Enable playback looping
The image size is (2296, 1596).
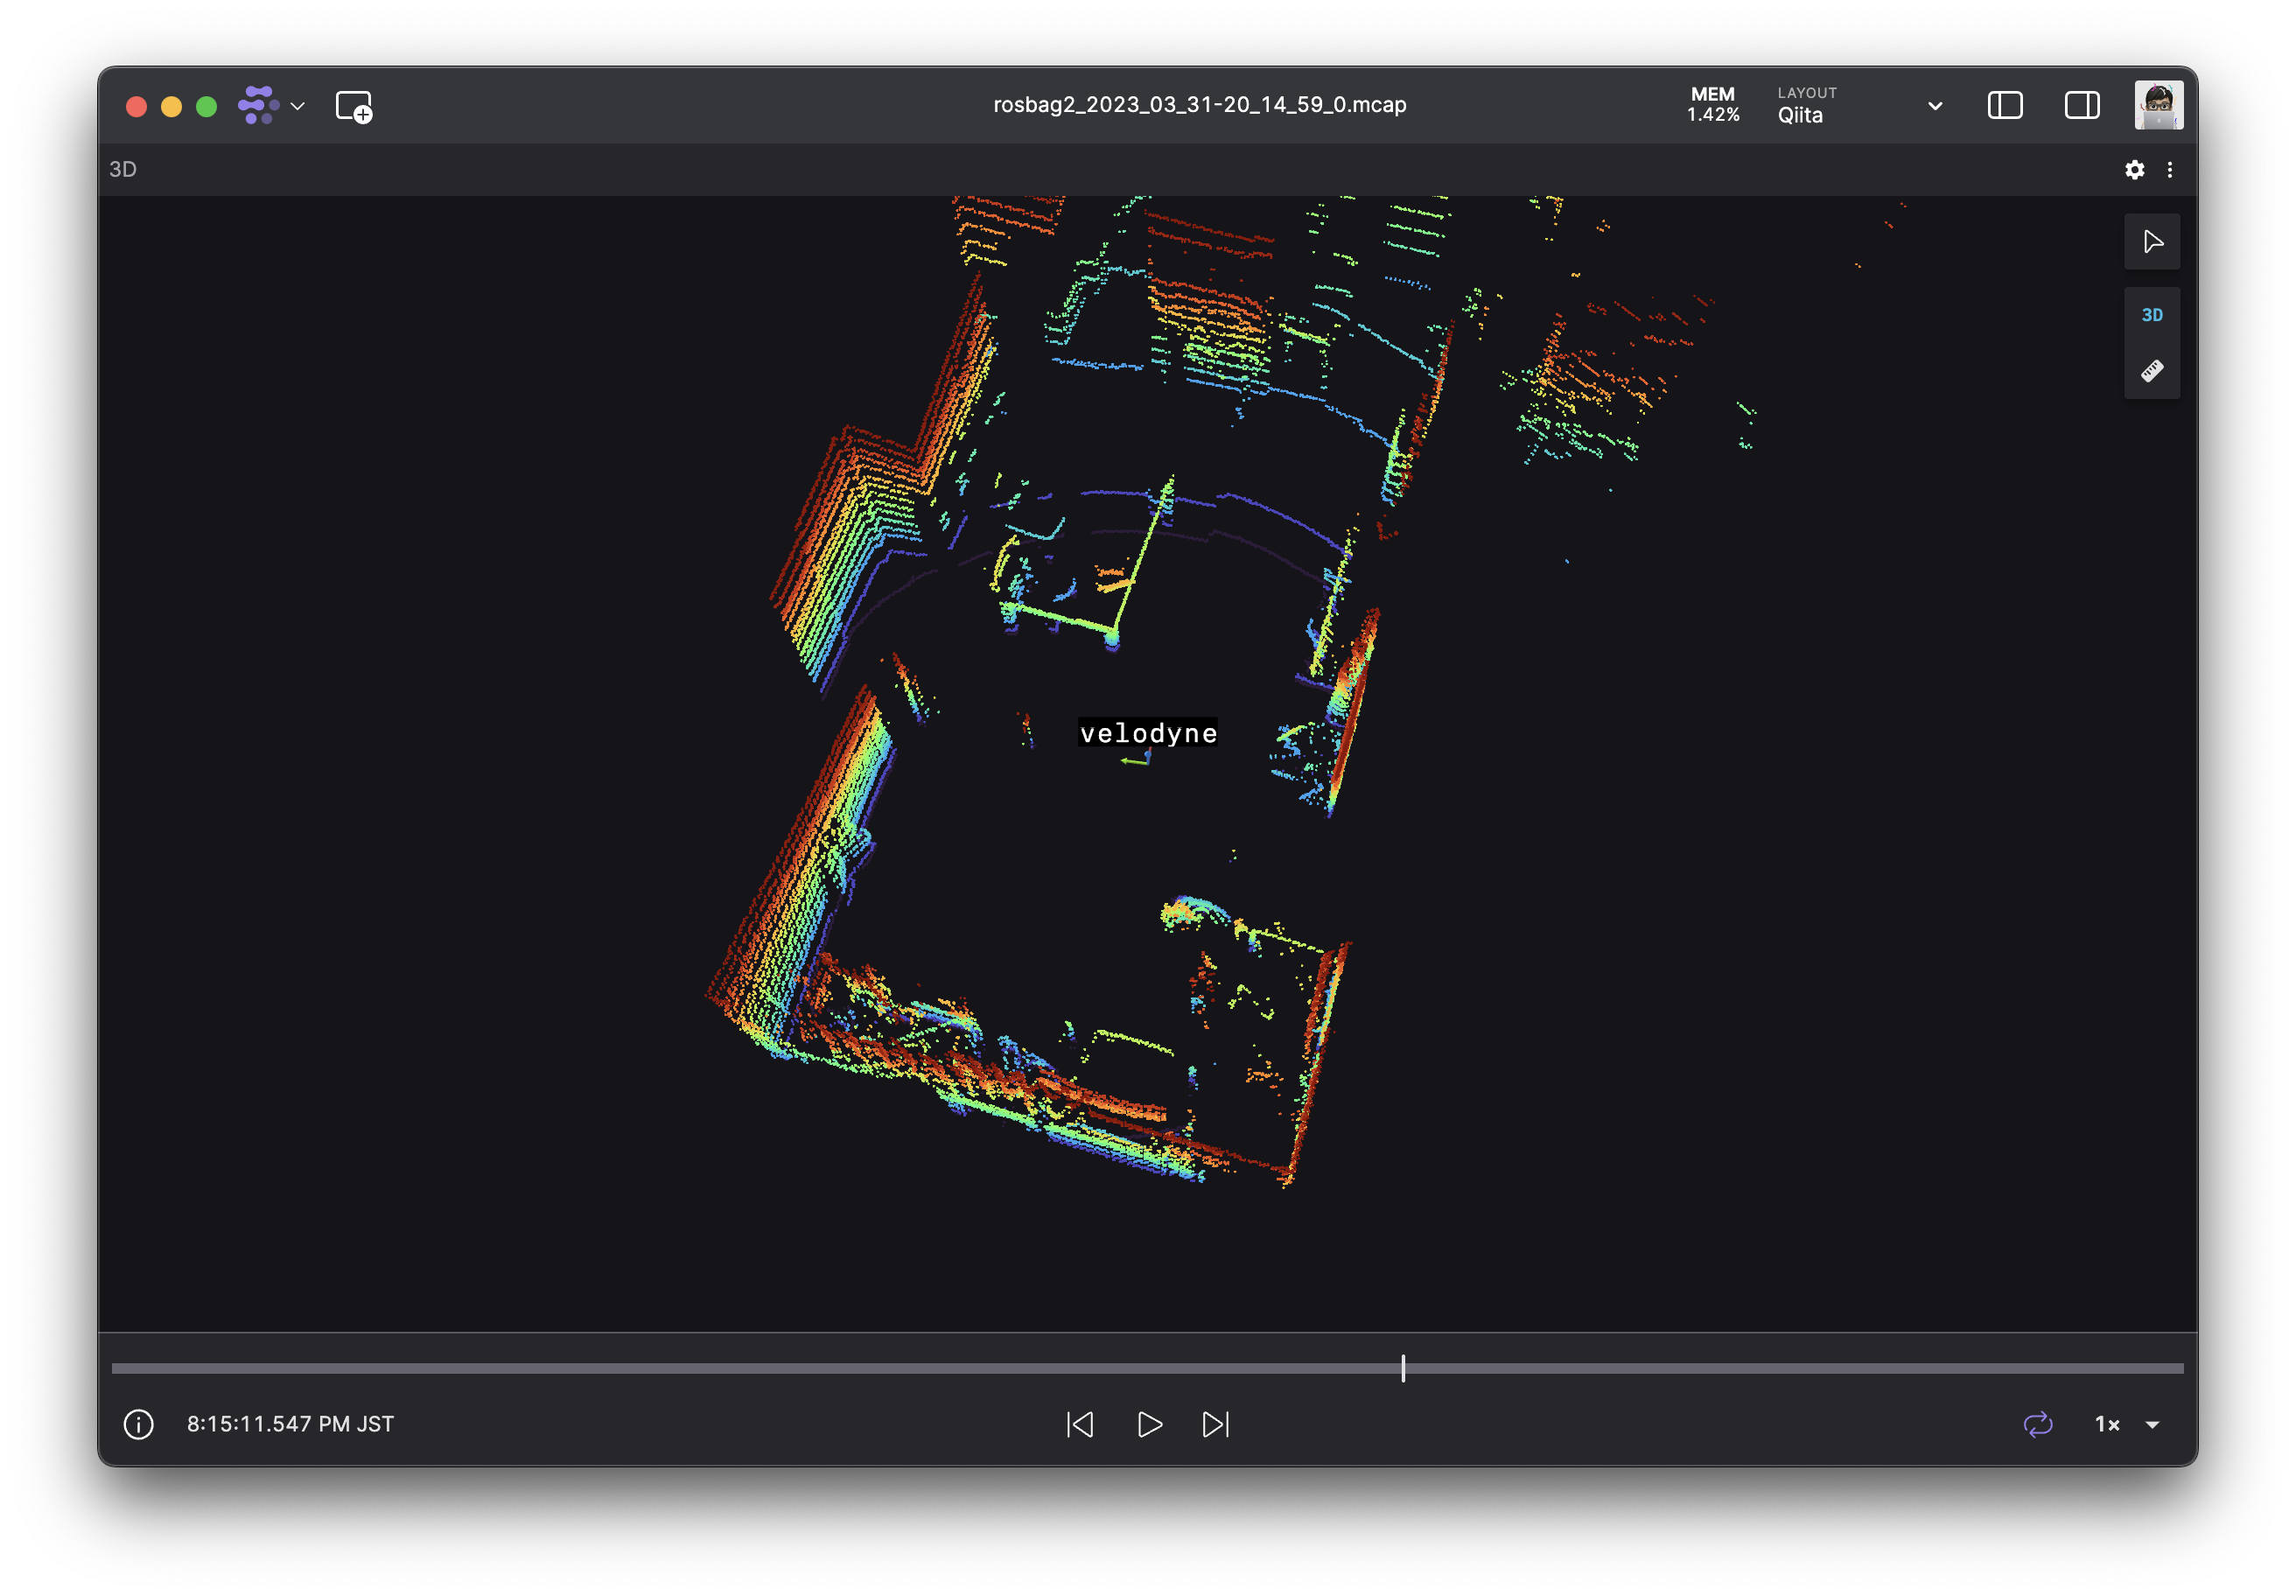[x=2040, y=1424]
